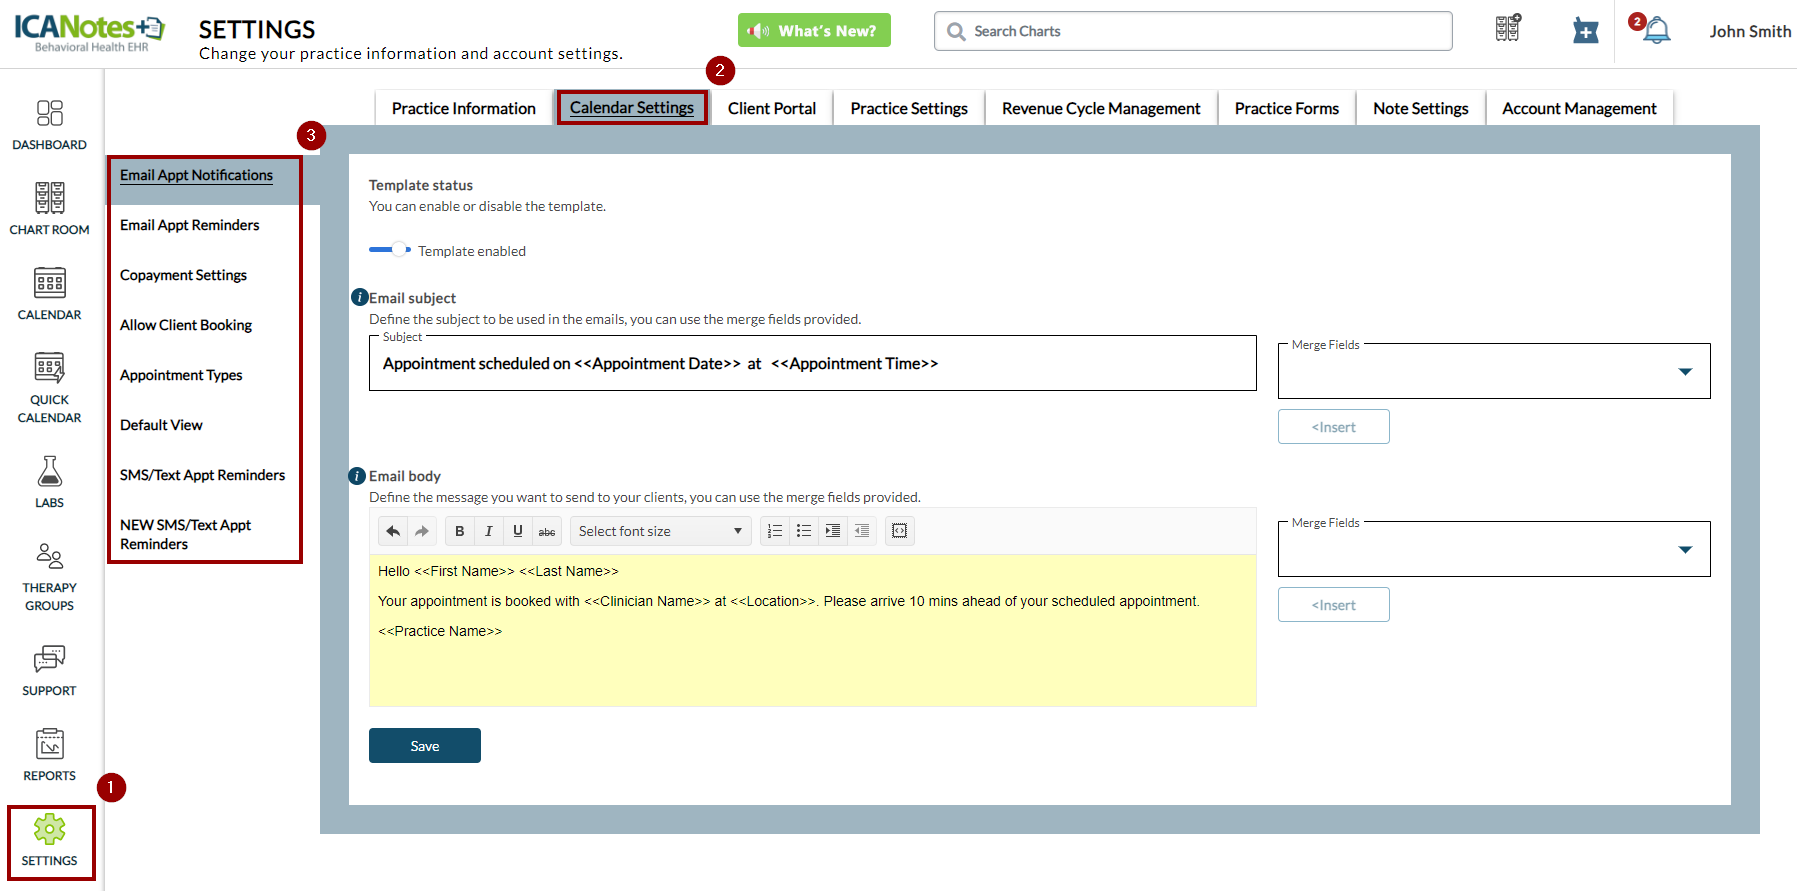Open the Select font size dropdown

[x=660, y=531]
